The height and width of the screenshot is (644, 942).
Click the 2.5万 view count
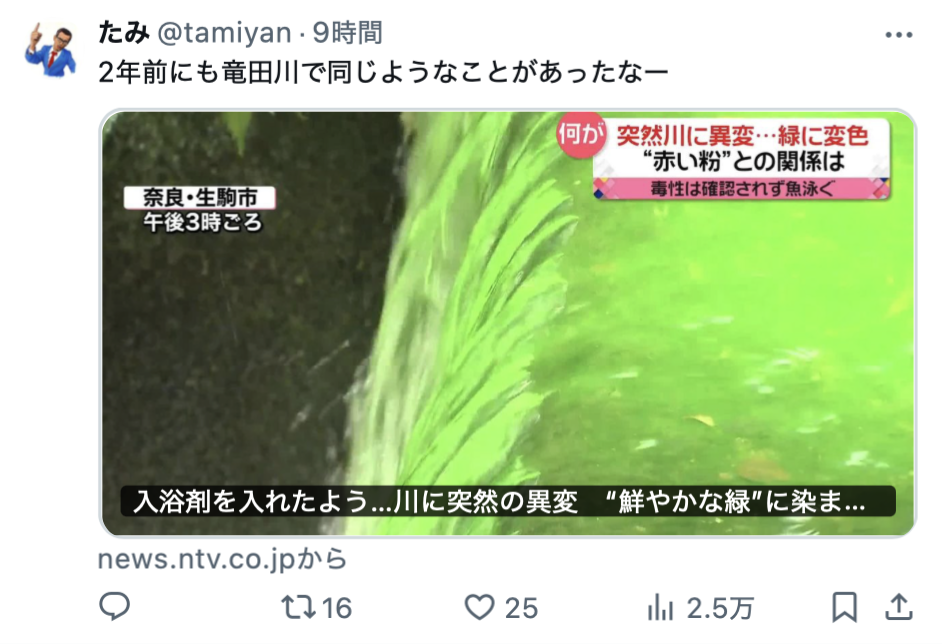pyautogui.click(x=720, y=608)
